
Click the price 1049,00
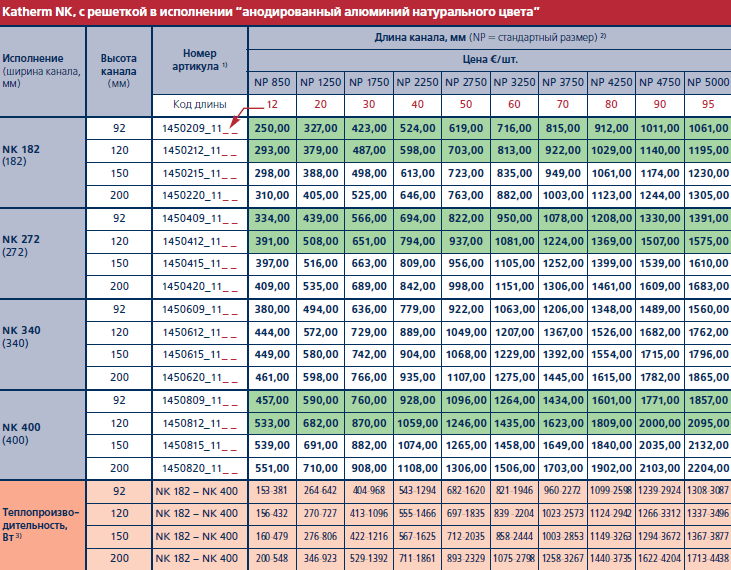tap(466, 332)
